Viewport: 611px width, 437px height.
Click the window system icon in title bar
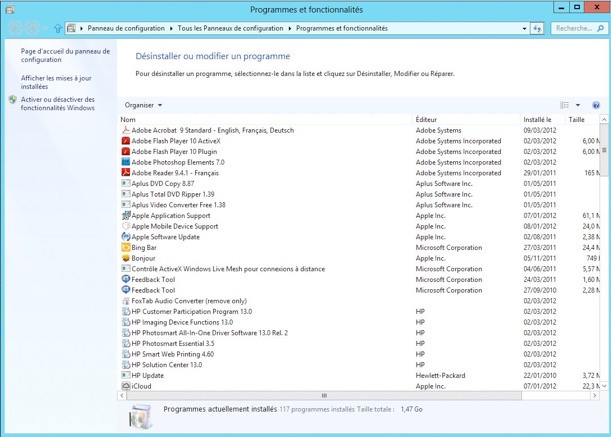[x=10, y=9]
